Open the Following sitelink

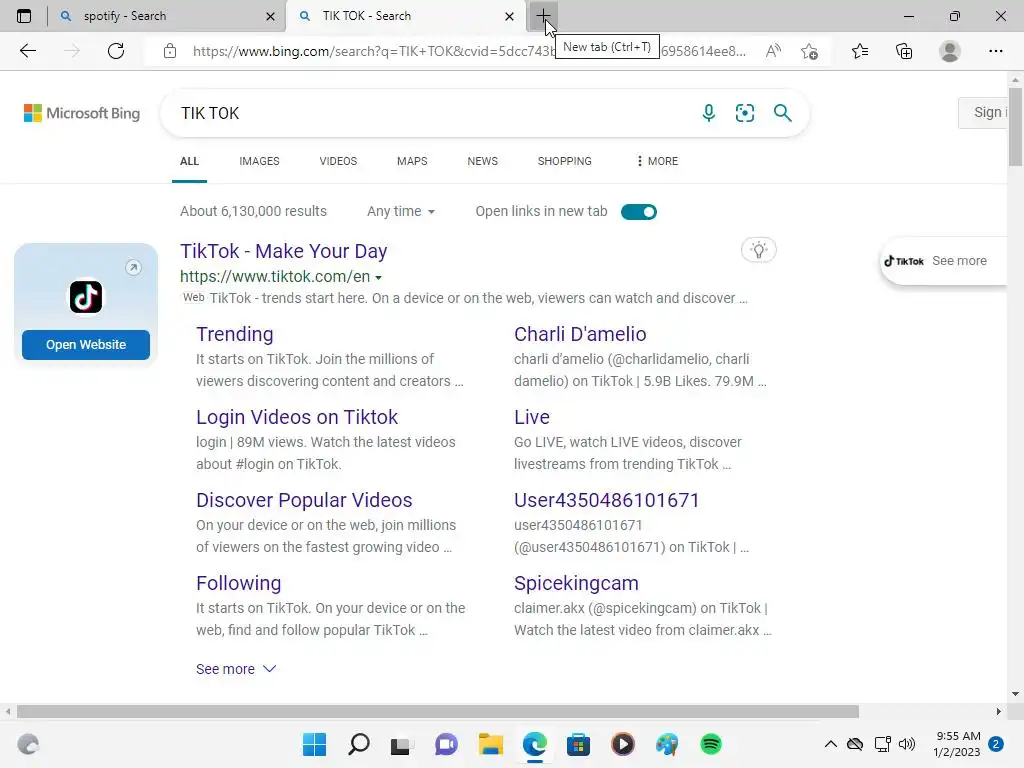pyautogui.click(x=239, y=583)
